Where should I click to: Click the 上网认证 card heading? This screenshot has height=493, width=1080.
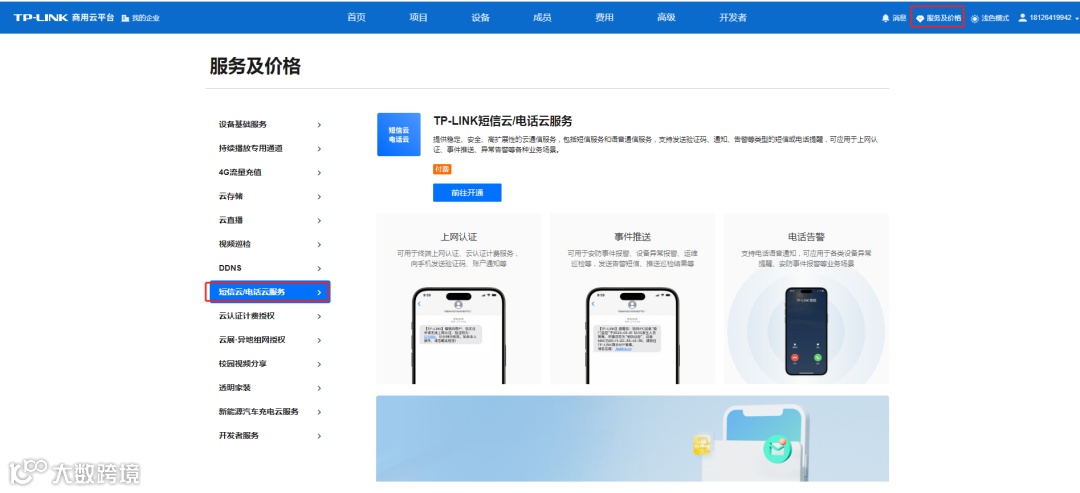[459, 237]
